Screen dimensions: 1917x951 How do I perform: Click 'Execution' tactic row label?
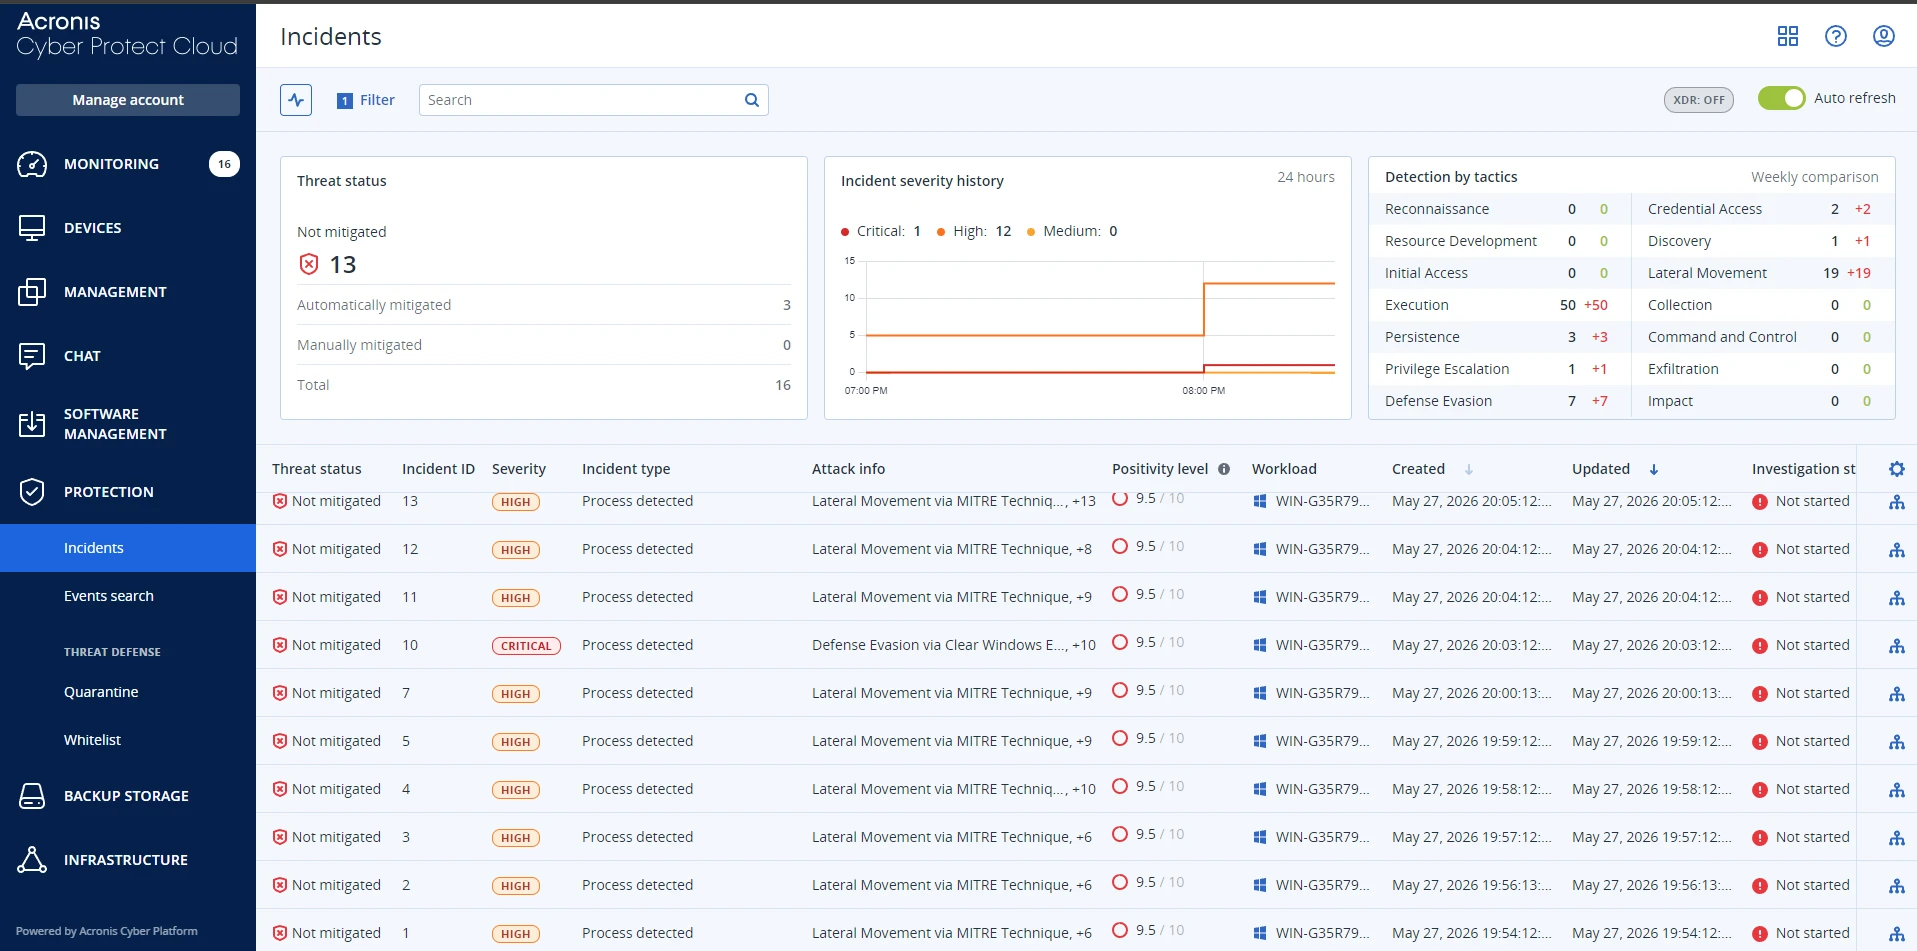[1416, 305]
